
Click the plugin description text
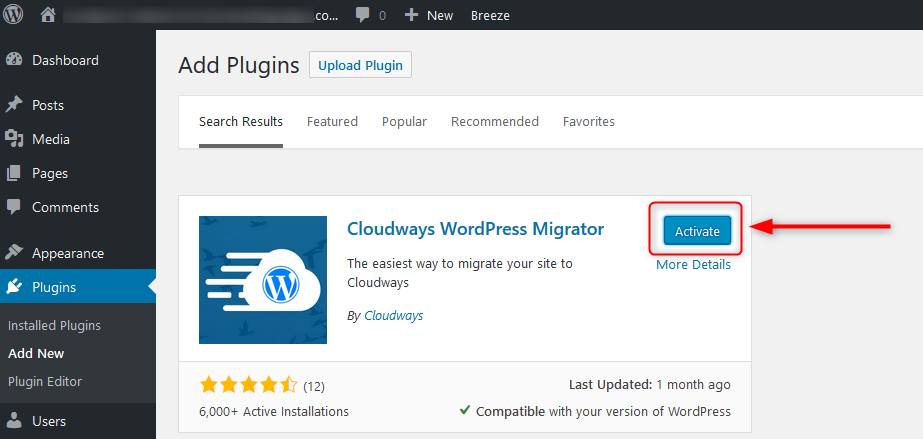pos(460,272)
